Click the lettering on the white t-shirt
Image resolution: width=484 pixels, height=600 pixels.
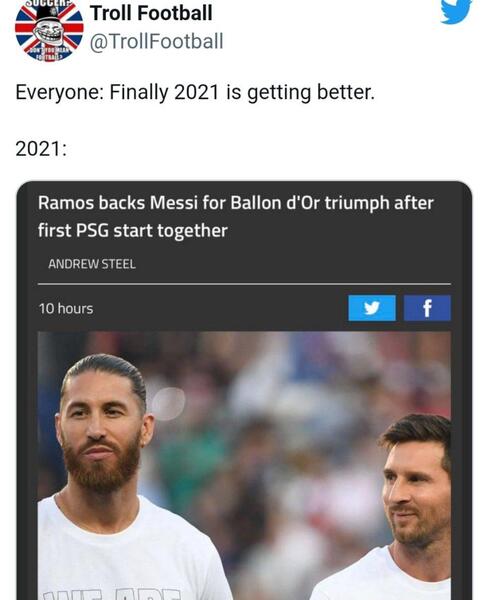pos(111,594)
